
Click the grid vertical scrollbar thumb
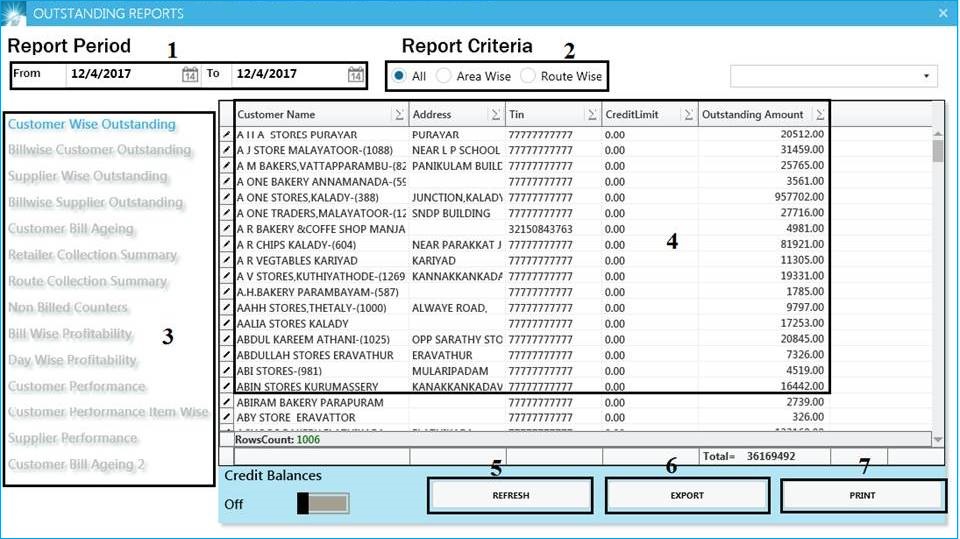click(x=938, y=151)
